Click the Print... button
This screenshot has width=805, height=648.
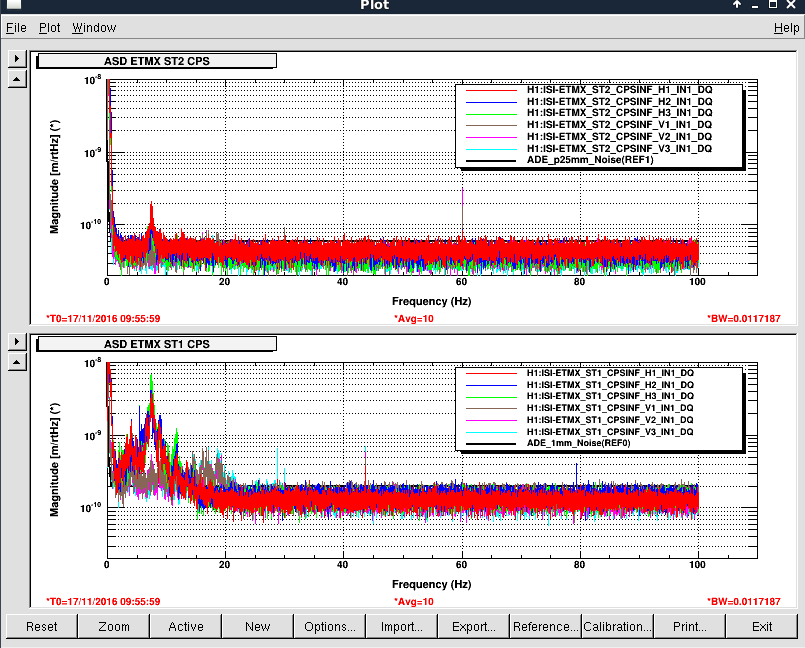coord(690,627)
